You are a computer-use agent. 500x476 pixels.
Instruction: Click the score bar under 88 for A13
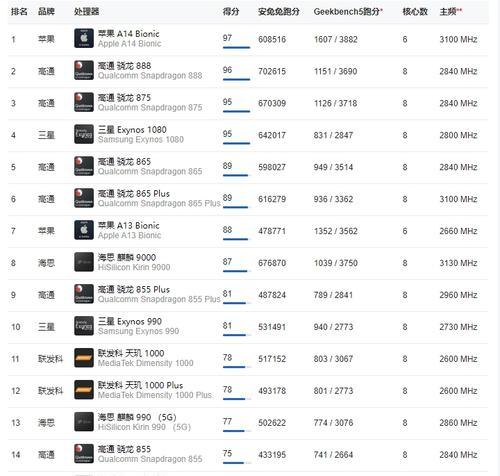point(236,239)
